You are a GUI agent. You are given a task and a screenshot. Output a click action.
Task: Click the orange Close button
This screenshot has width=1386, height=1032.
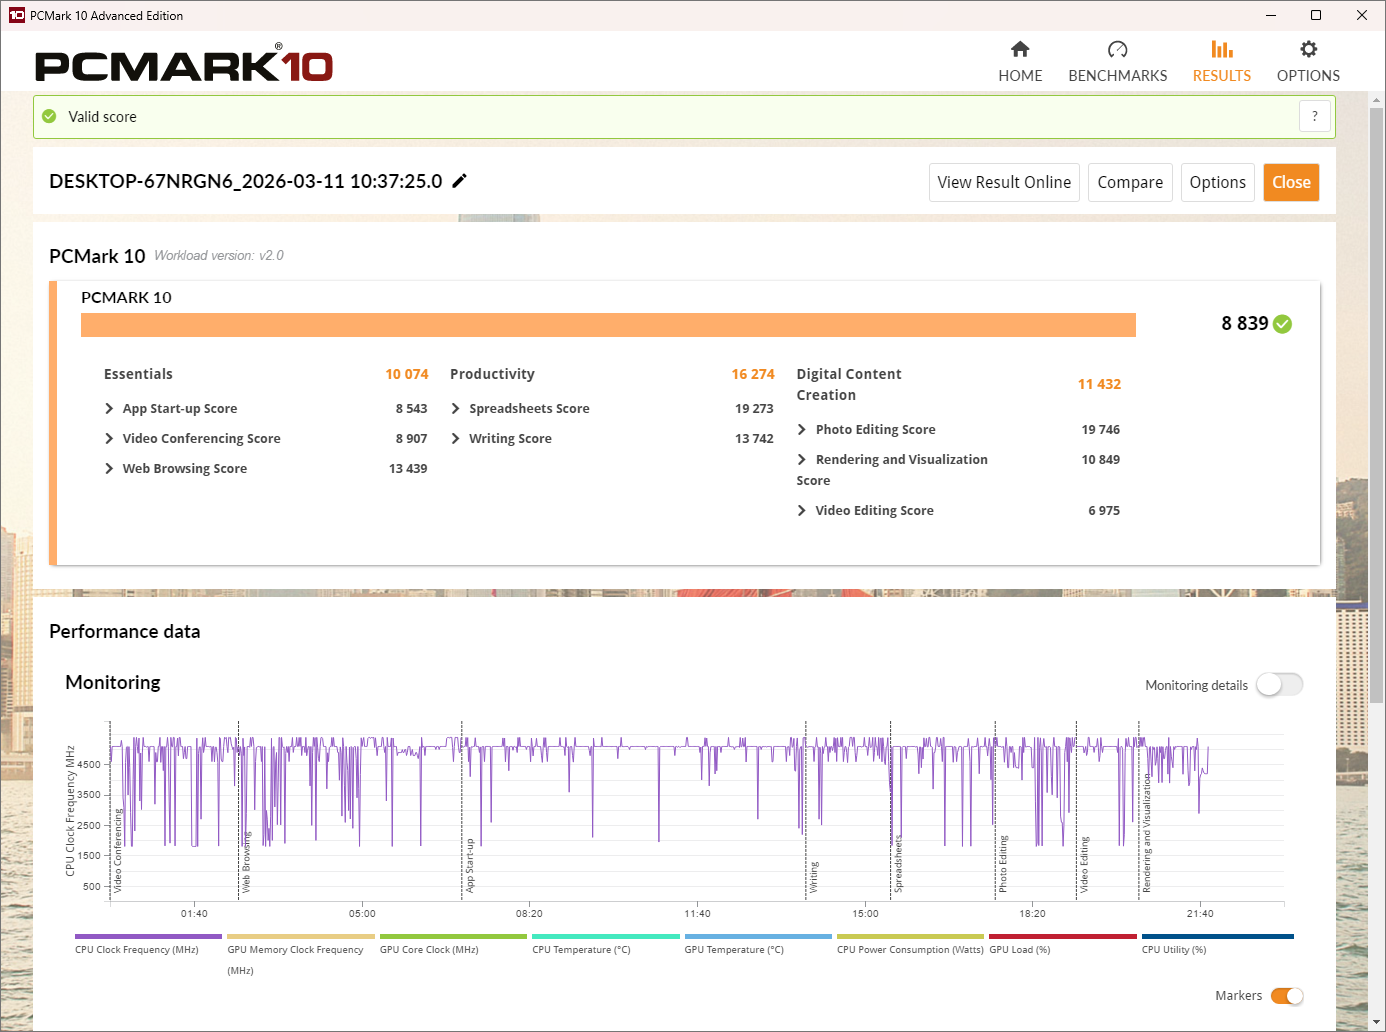[x=1290, y=183]
